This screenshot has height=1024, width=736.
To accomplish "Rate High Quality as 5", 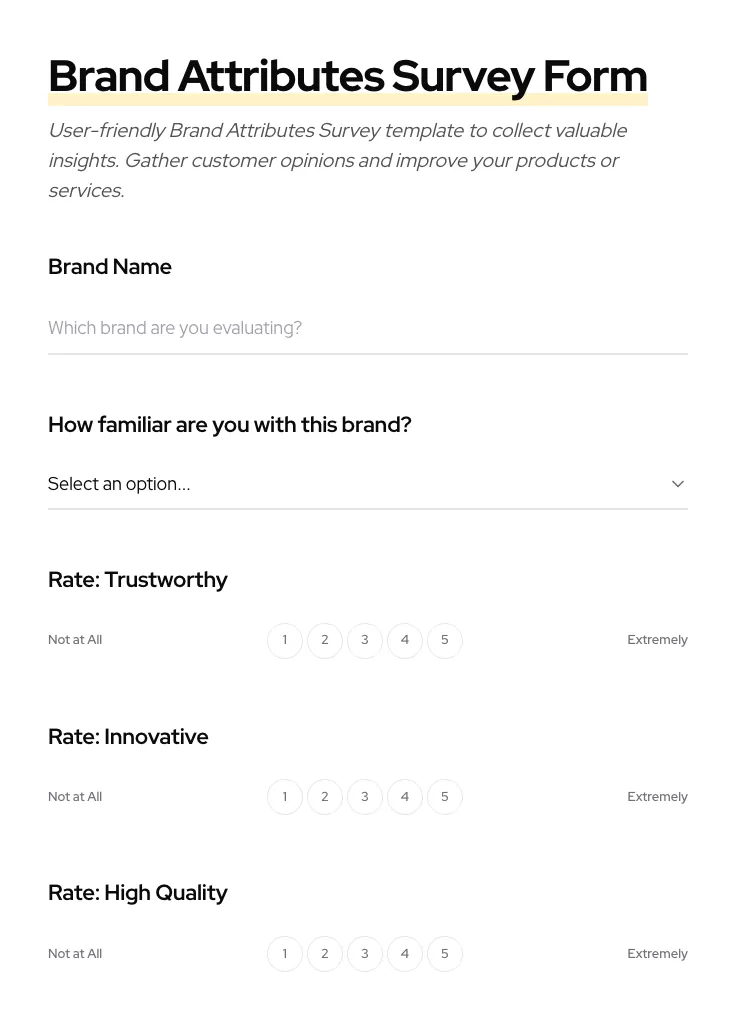I will tap(445, 953).
